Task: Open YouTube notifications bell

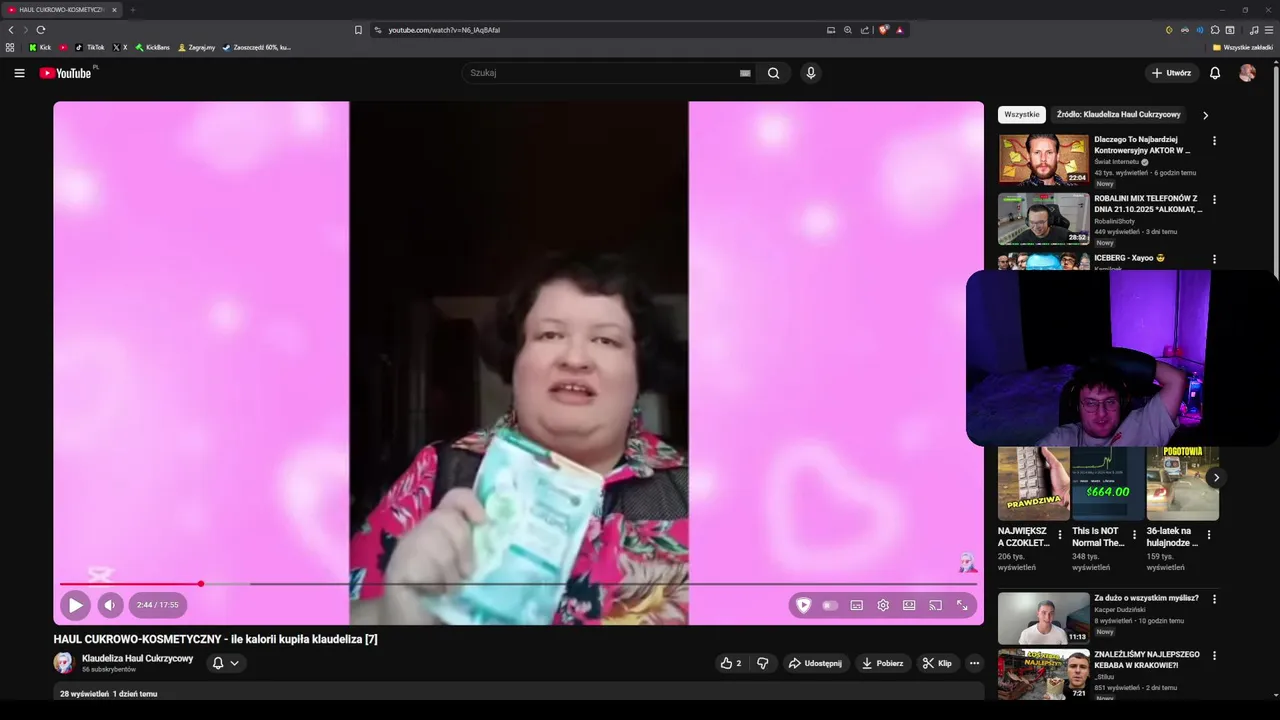Action: point(1215,73)
